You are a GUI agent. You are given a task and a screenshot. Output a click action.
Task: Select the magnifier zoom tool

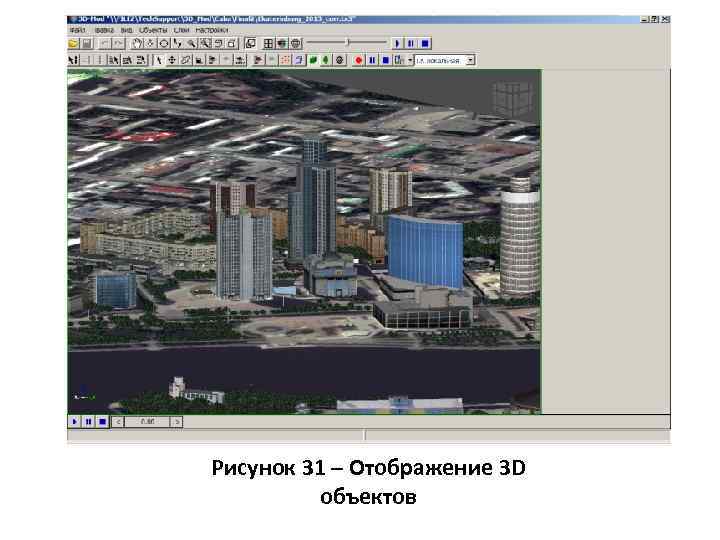(x=191, y=44)
